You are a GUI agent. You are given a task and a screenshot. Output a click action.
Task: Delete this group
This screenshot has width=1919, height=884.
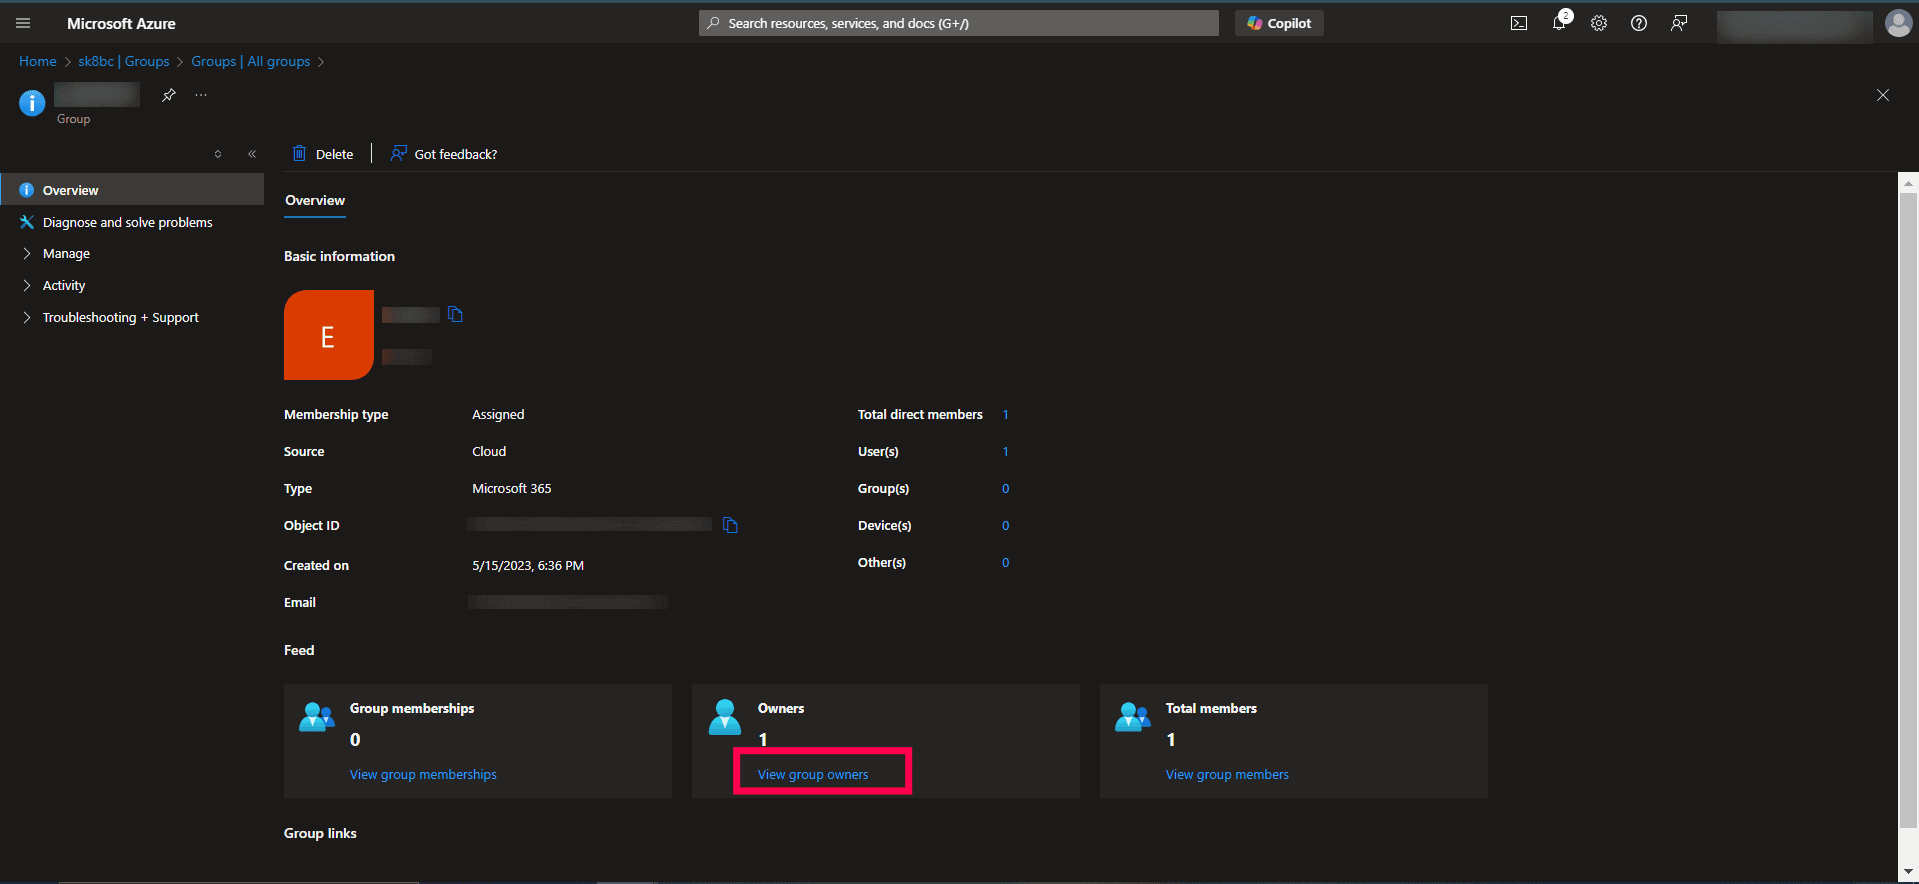[x=323, y=154]
